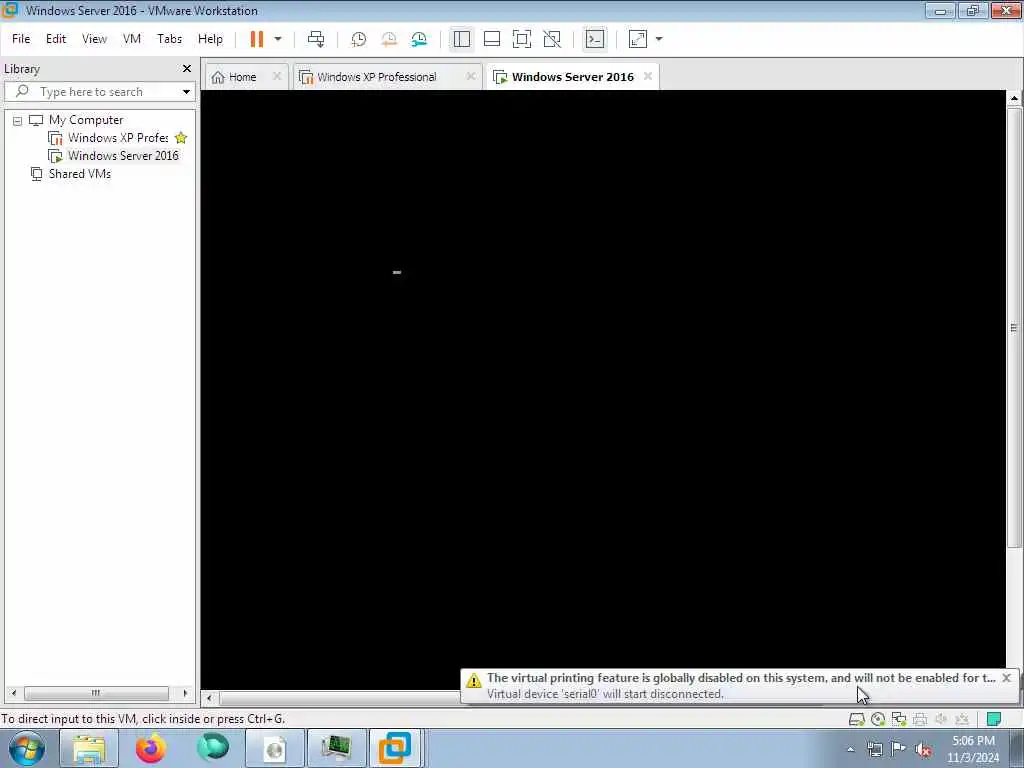Click the CD/DVD drive status icon
The image size is (1024, 768).
878,720
